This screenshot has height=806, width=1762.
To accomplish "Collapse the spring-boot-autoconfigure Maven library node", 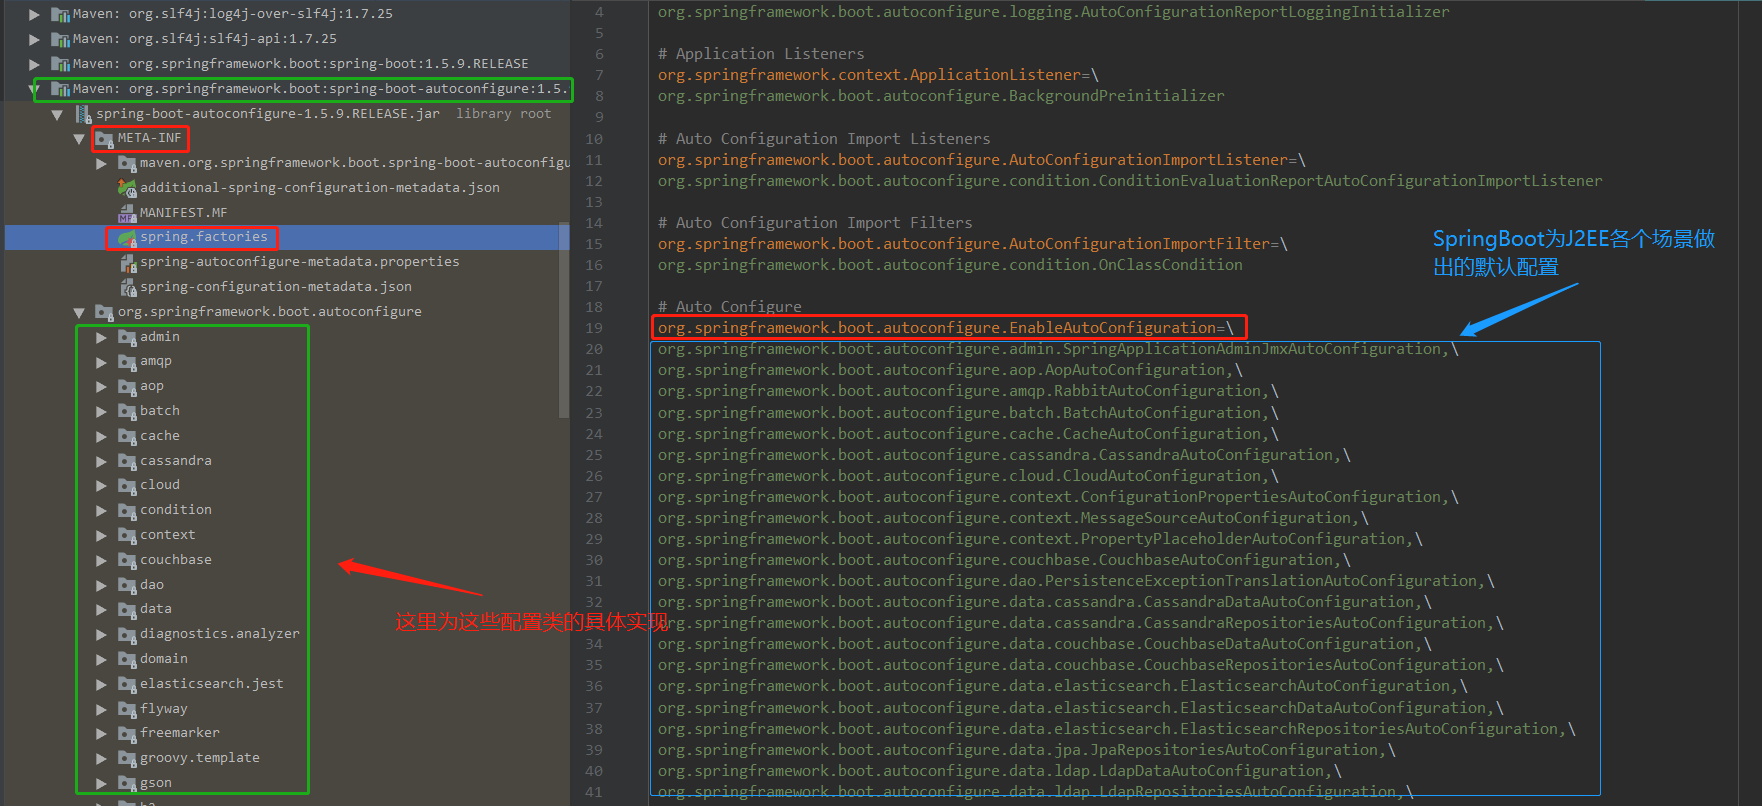I will (35, 89).
